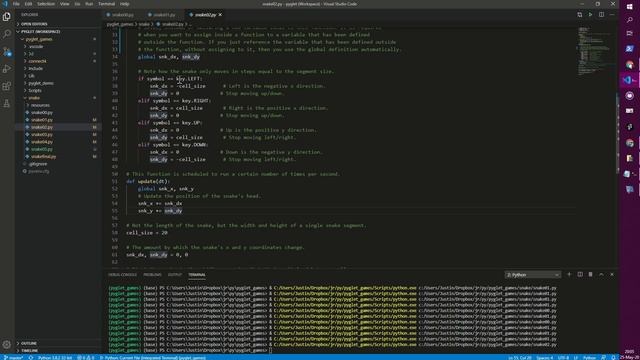Open the Explorer view in activity bar
This screenshot has height=360, width=640.
pos(7,17)
